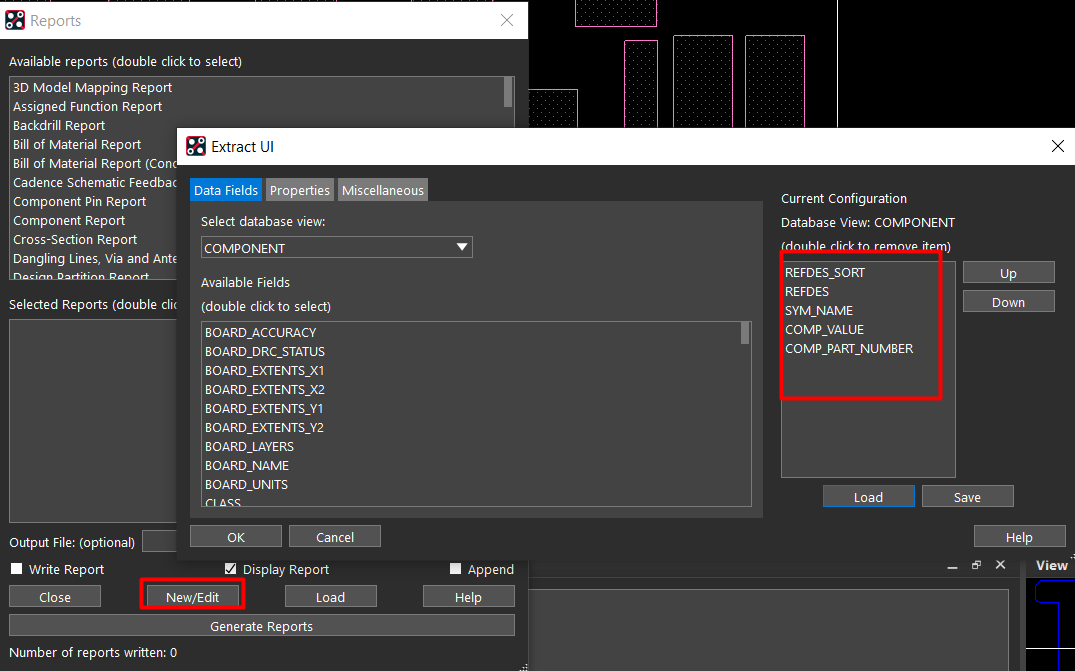Viewport: 1075px width, 671px height.
Task: Select the Data Fields tab
Action: click(226, 190)
